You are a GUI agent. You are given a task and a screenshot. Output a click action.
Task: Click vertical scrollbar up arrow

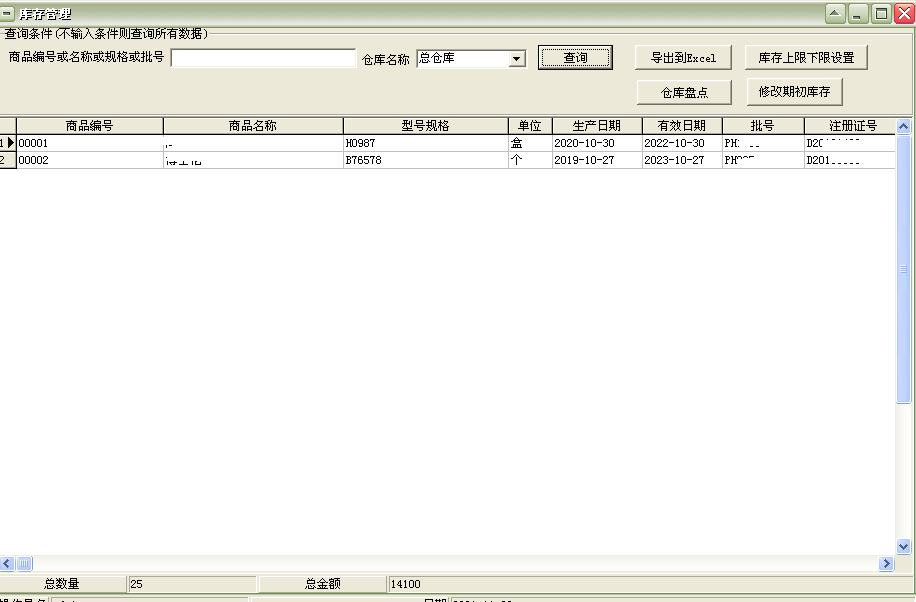[903, 126]
